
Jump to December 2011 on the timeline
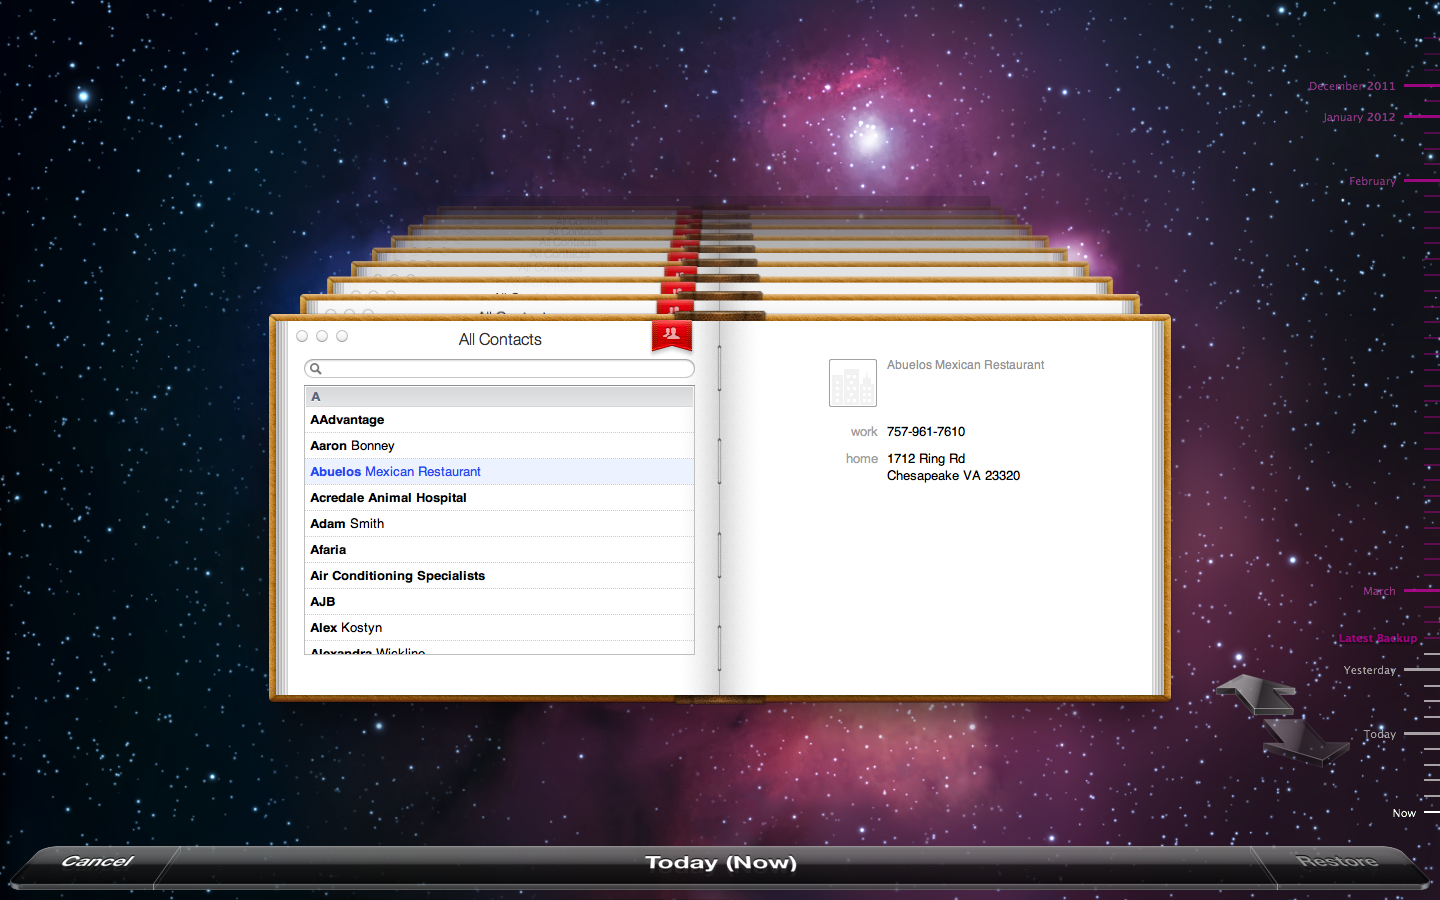(x=1352, y=86)
